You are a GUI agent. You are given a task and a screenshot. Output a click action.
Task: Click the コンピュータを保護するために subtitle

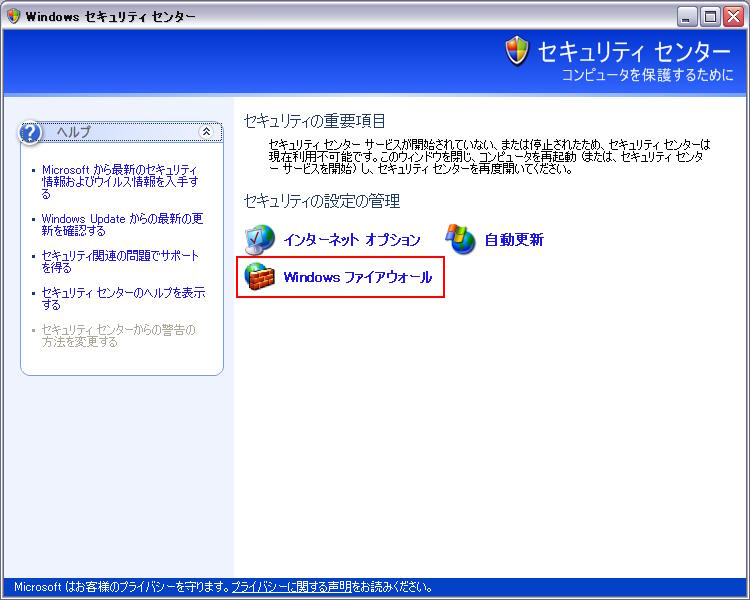pyautogui.click(x=648, y=75)
